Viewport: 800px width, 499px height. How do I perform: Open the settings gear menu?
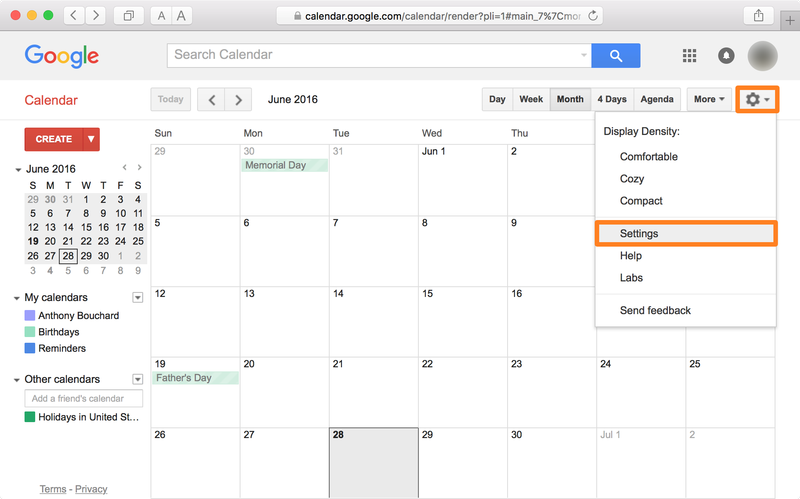pos(757,99)
